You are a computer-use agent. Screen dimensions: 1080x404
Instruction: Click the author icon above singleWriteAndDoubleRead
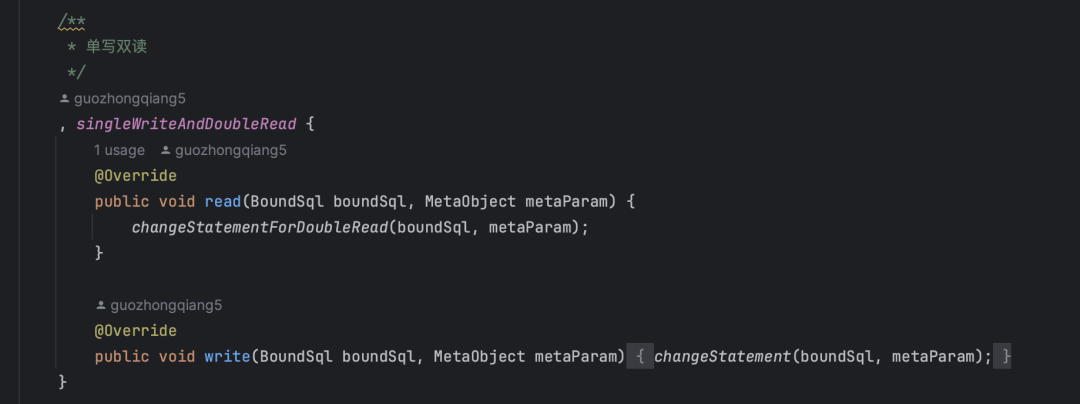(x=65, y=99)
